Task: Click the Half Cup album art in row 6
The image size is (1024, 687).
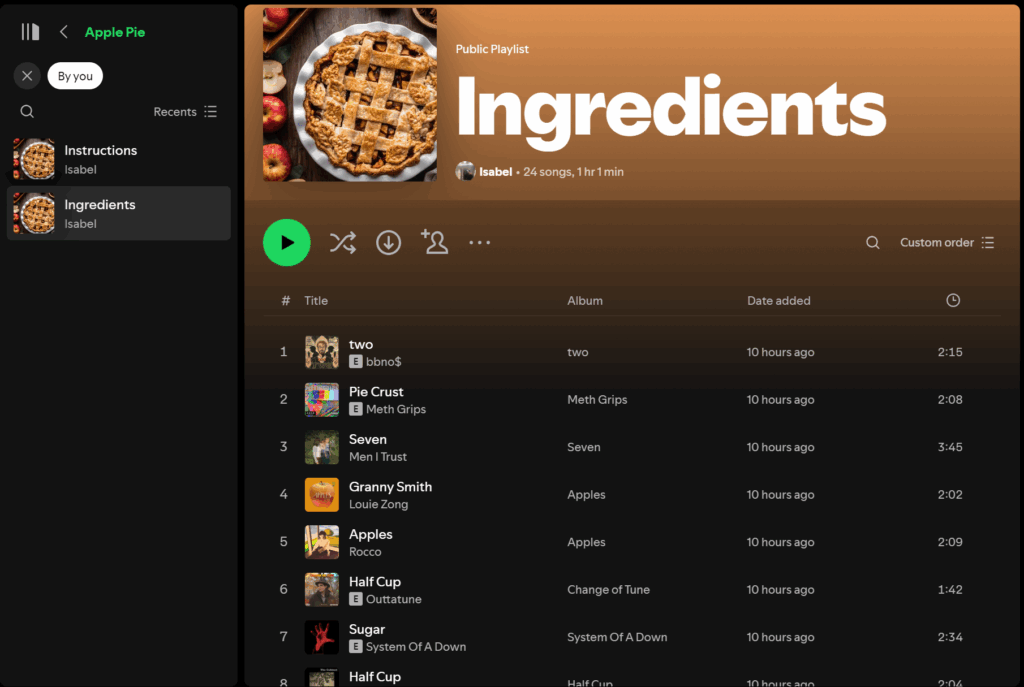Action: [322, 590]
